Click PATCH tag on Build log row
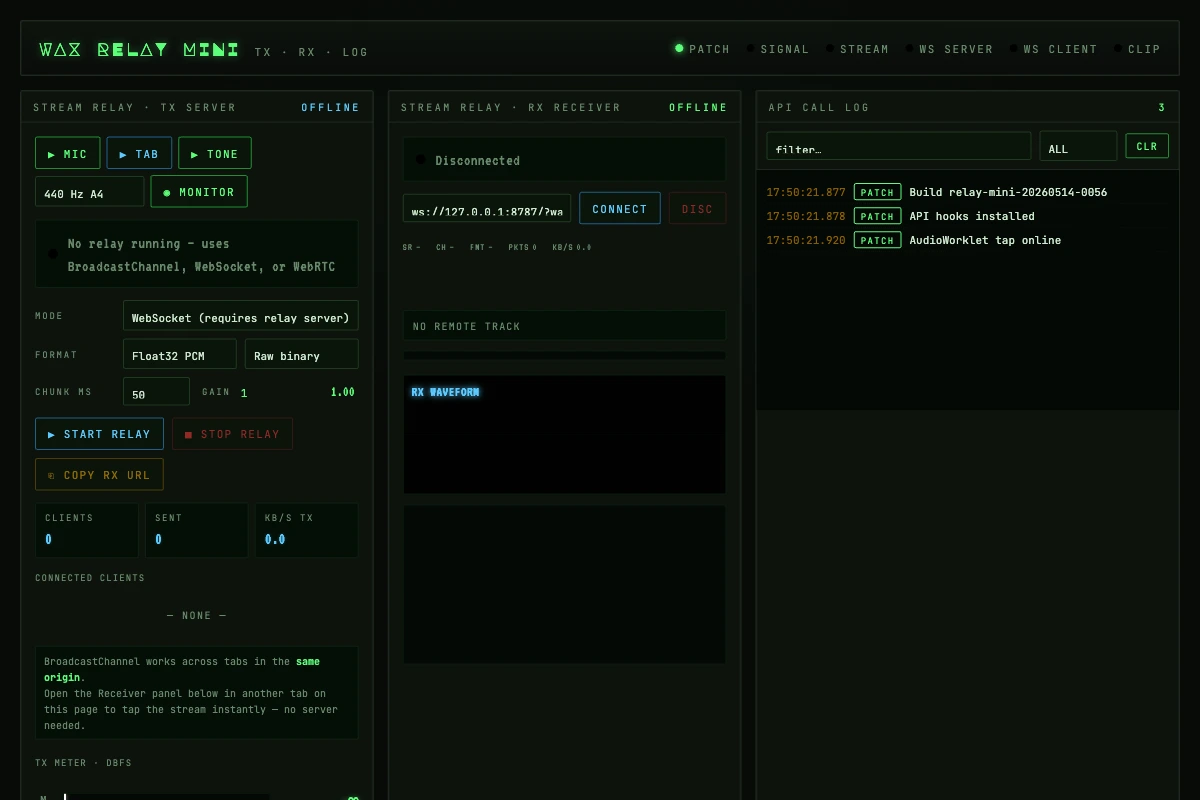Viewport: 1200px width, 800px height. pos(877,192)
